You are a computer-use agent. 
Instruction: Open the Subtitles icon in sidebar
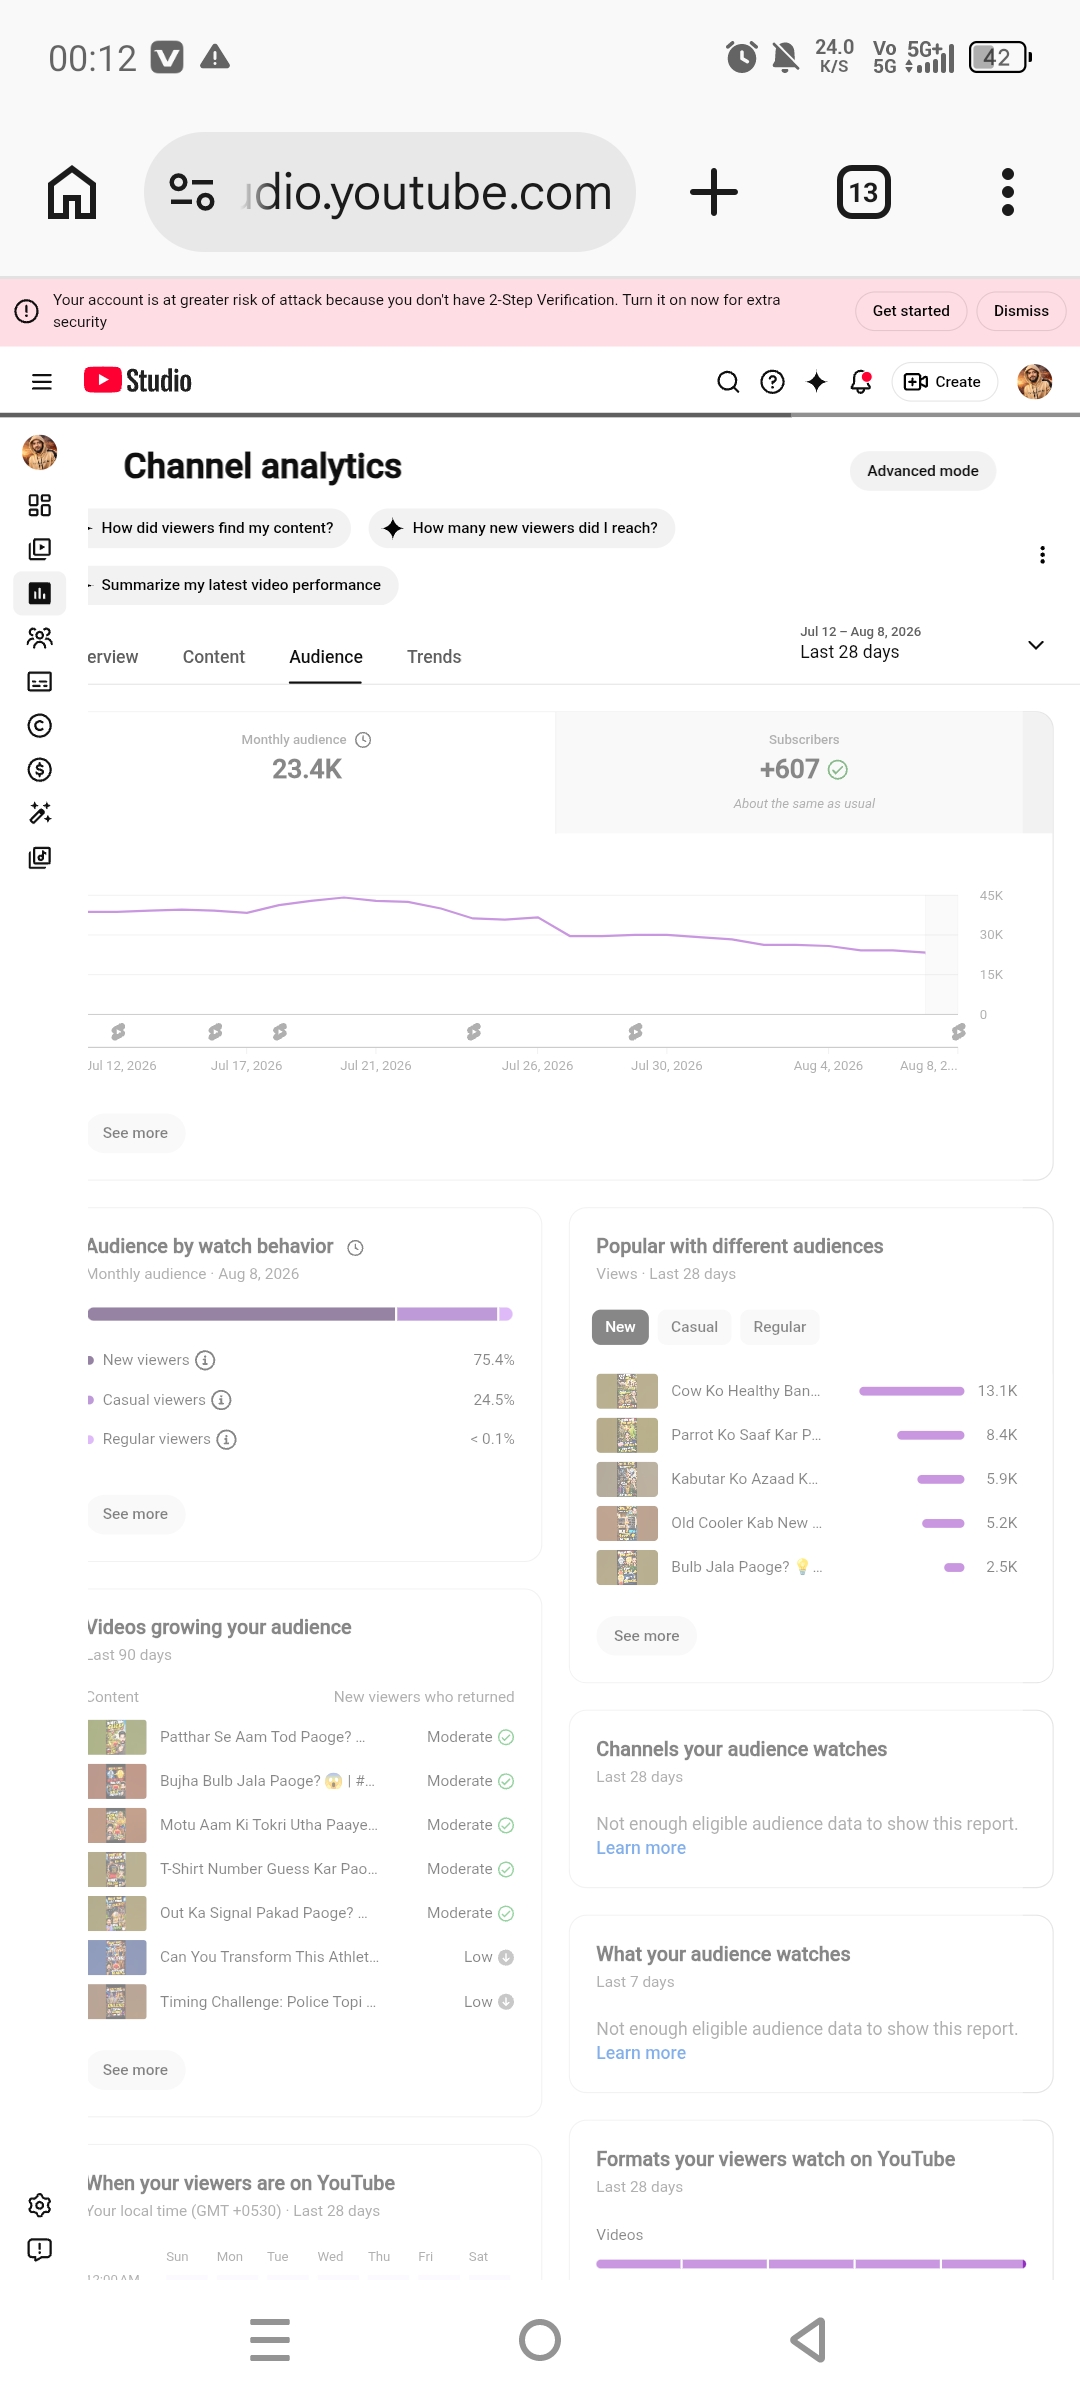39,681
